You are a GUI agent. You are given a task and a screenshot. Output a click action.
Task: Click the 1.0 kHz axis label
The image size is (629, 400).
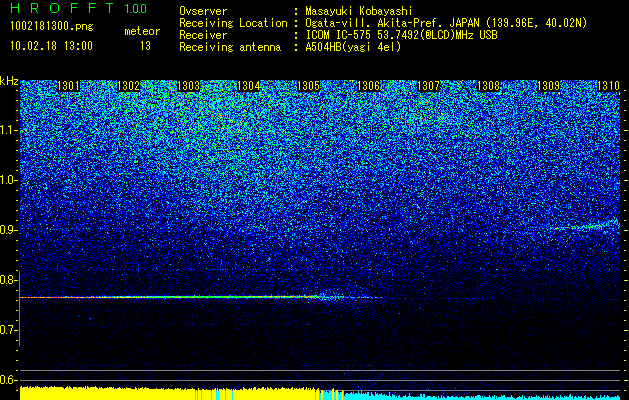pos(8,181)
